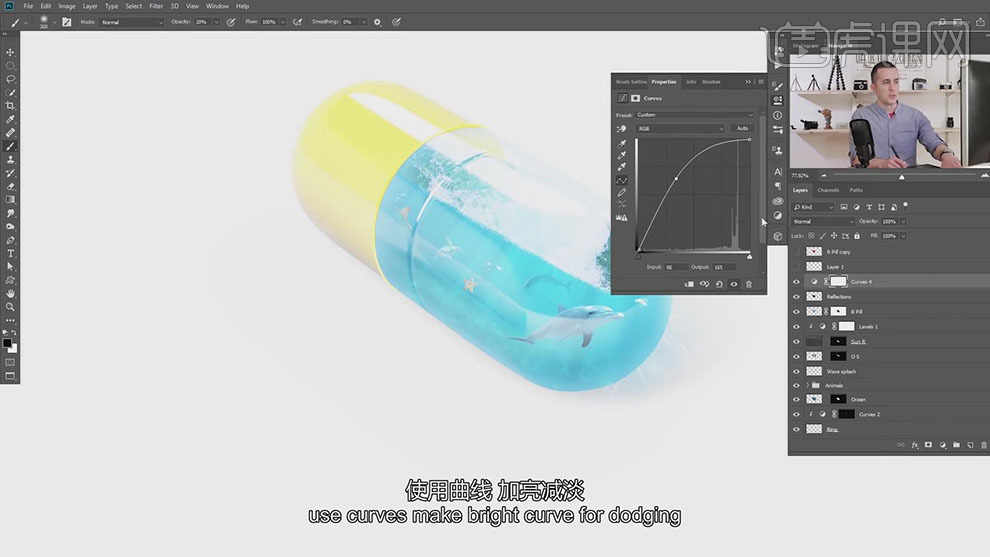This screenshot has width=990, height=557.
Task: Pick the black point eyedropper in Curves
Action: click(x=622, y=144)
